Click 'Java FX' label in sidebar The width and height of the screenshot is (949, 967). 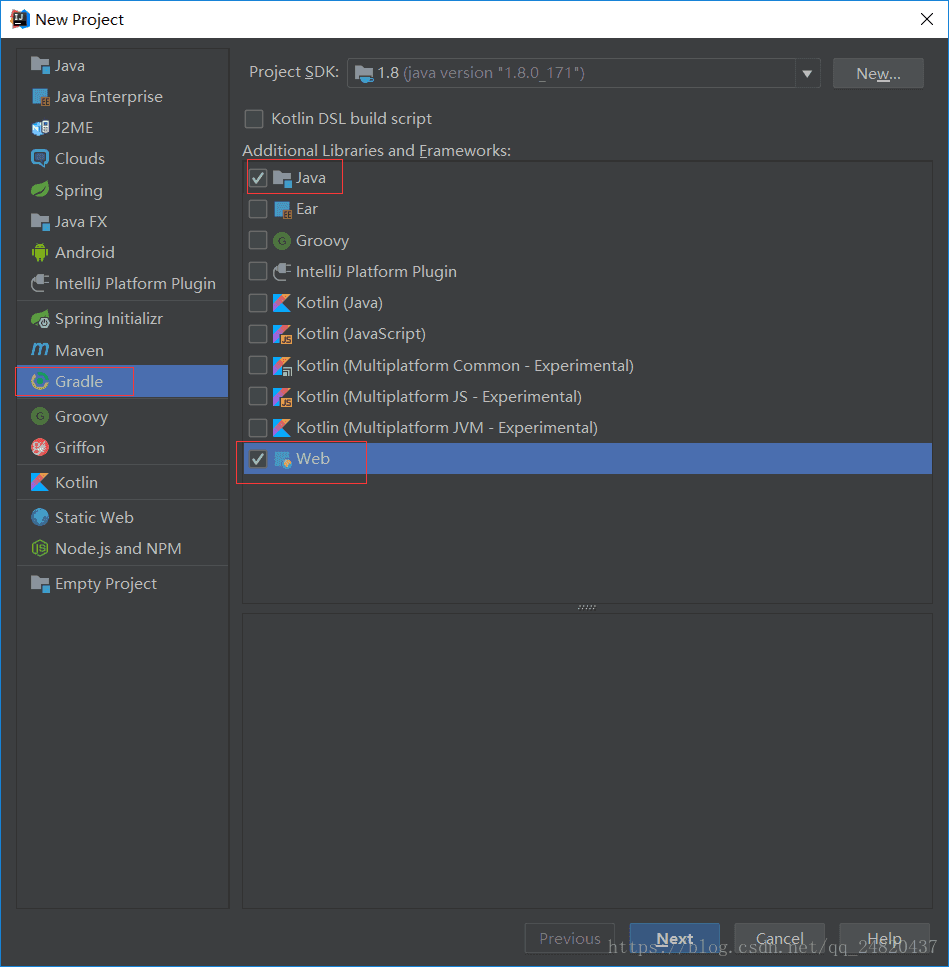tap(81, 221)
